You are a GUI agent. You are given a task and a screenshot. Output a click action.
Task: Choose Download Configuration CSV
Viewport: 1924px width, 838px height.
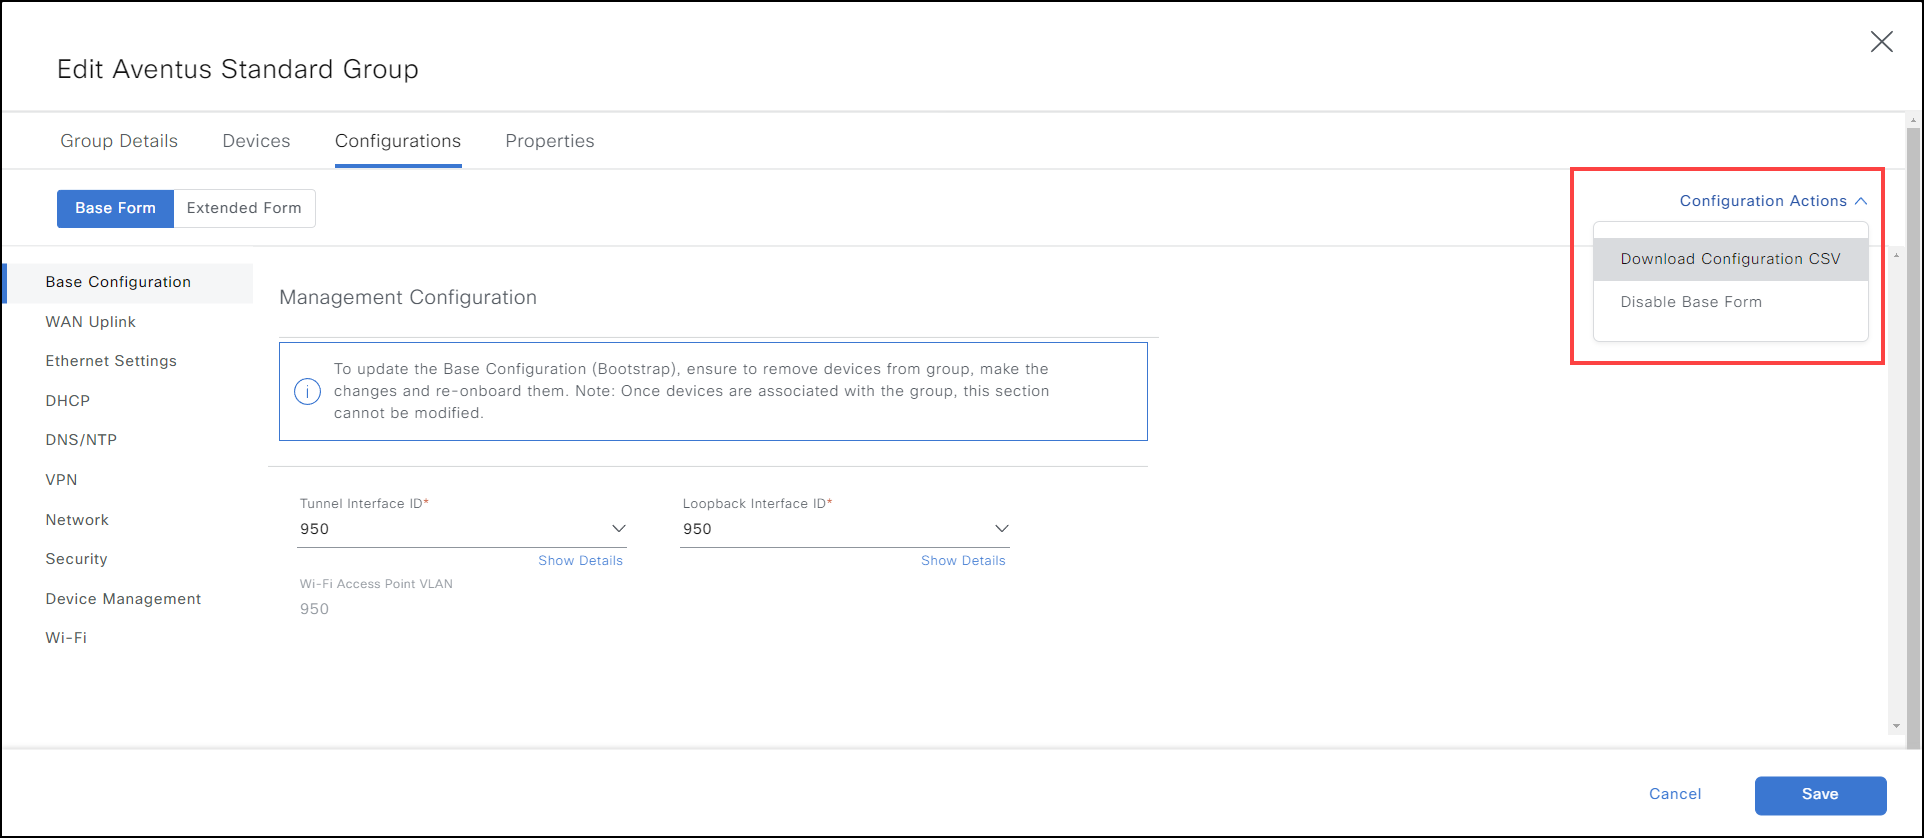click(1730, 259)
